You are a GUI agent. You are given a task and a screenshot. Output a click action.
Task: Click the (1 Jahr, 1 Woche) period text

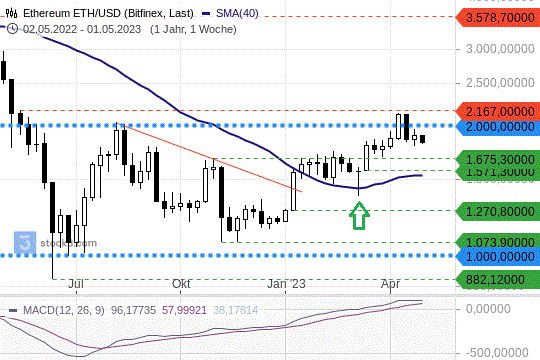[193, 29]
